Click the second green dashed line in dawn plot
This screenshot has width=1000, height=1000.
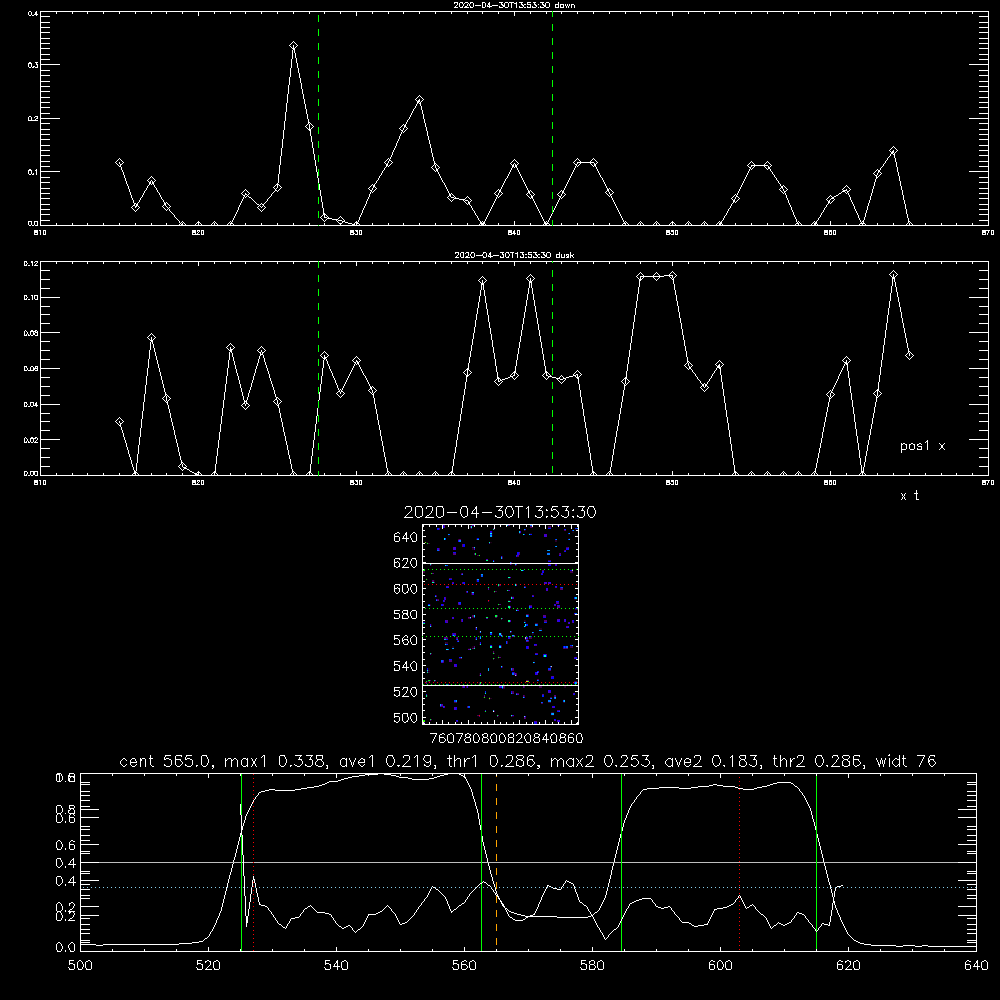pyautogui.click(x=552, y=118)
